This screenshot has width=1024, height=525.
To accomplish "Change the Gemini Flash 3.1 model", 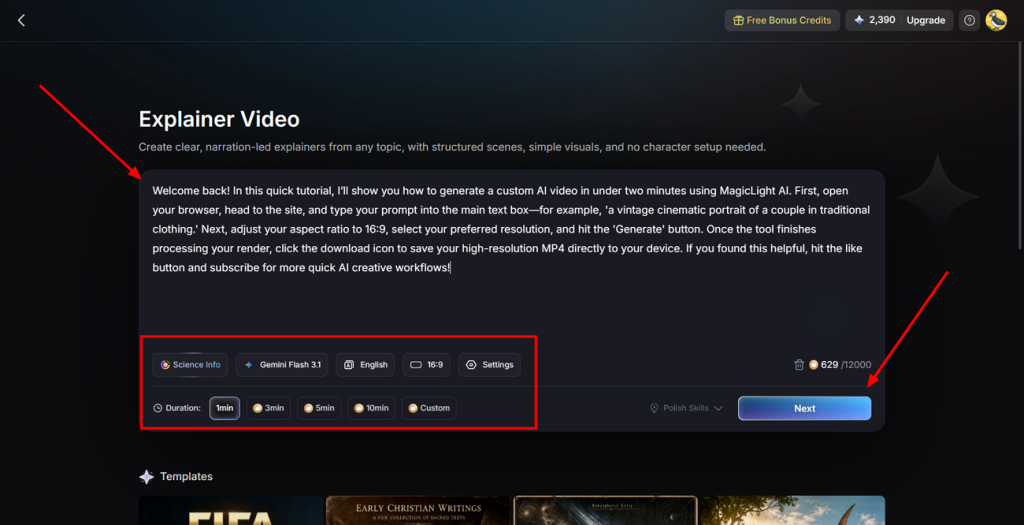I will [x=282, y=365].
